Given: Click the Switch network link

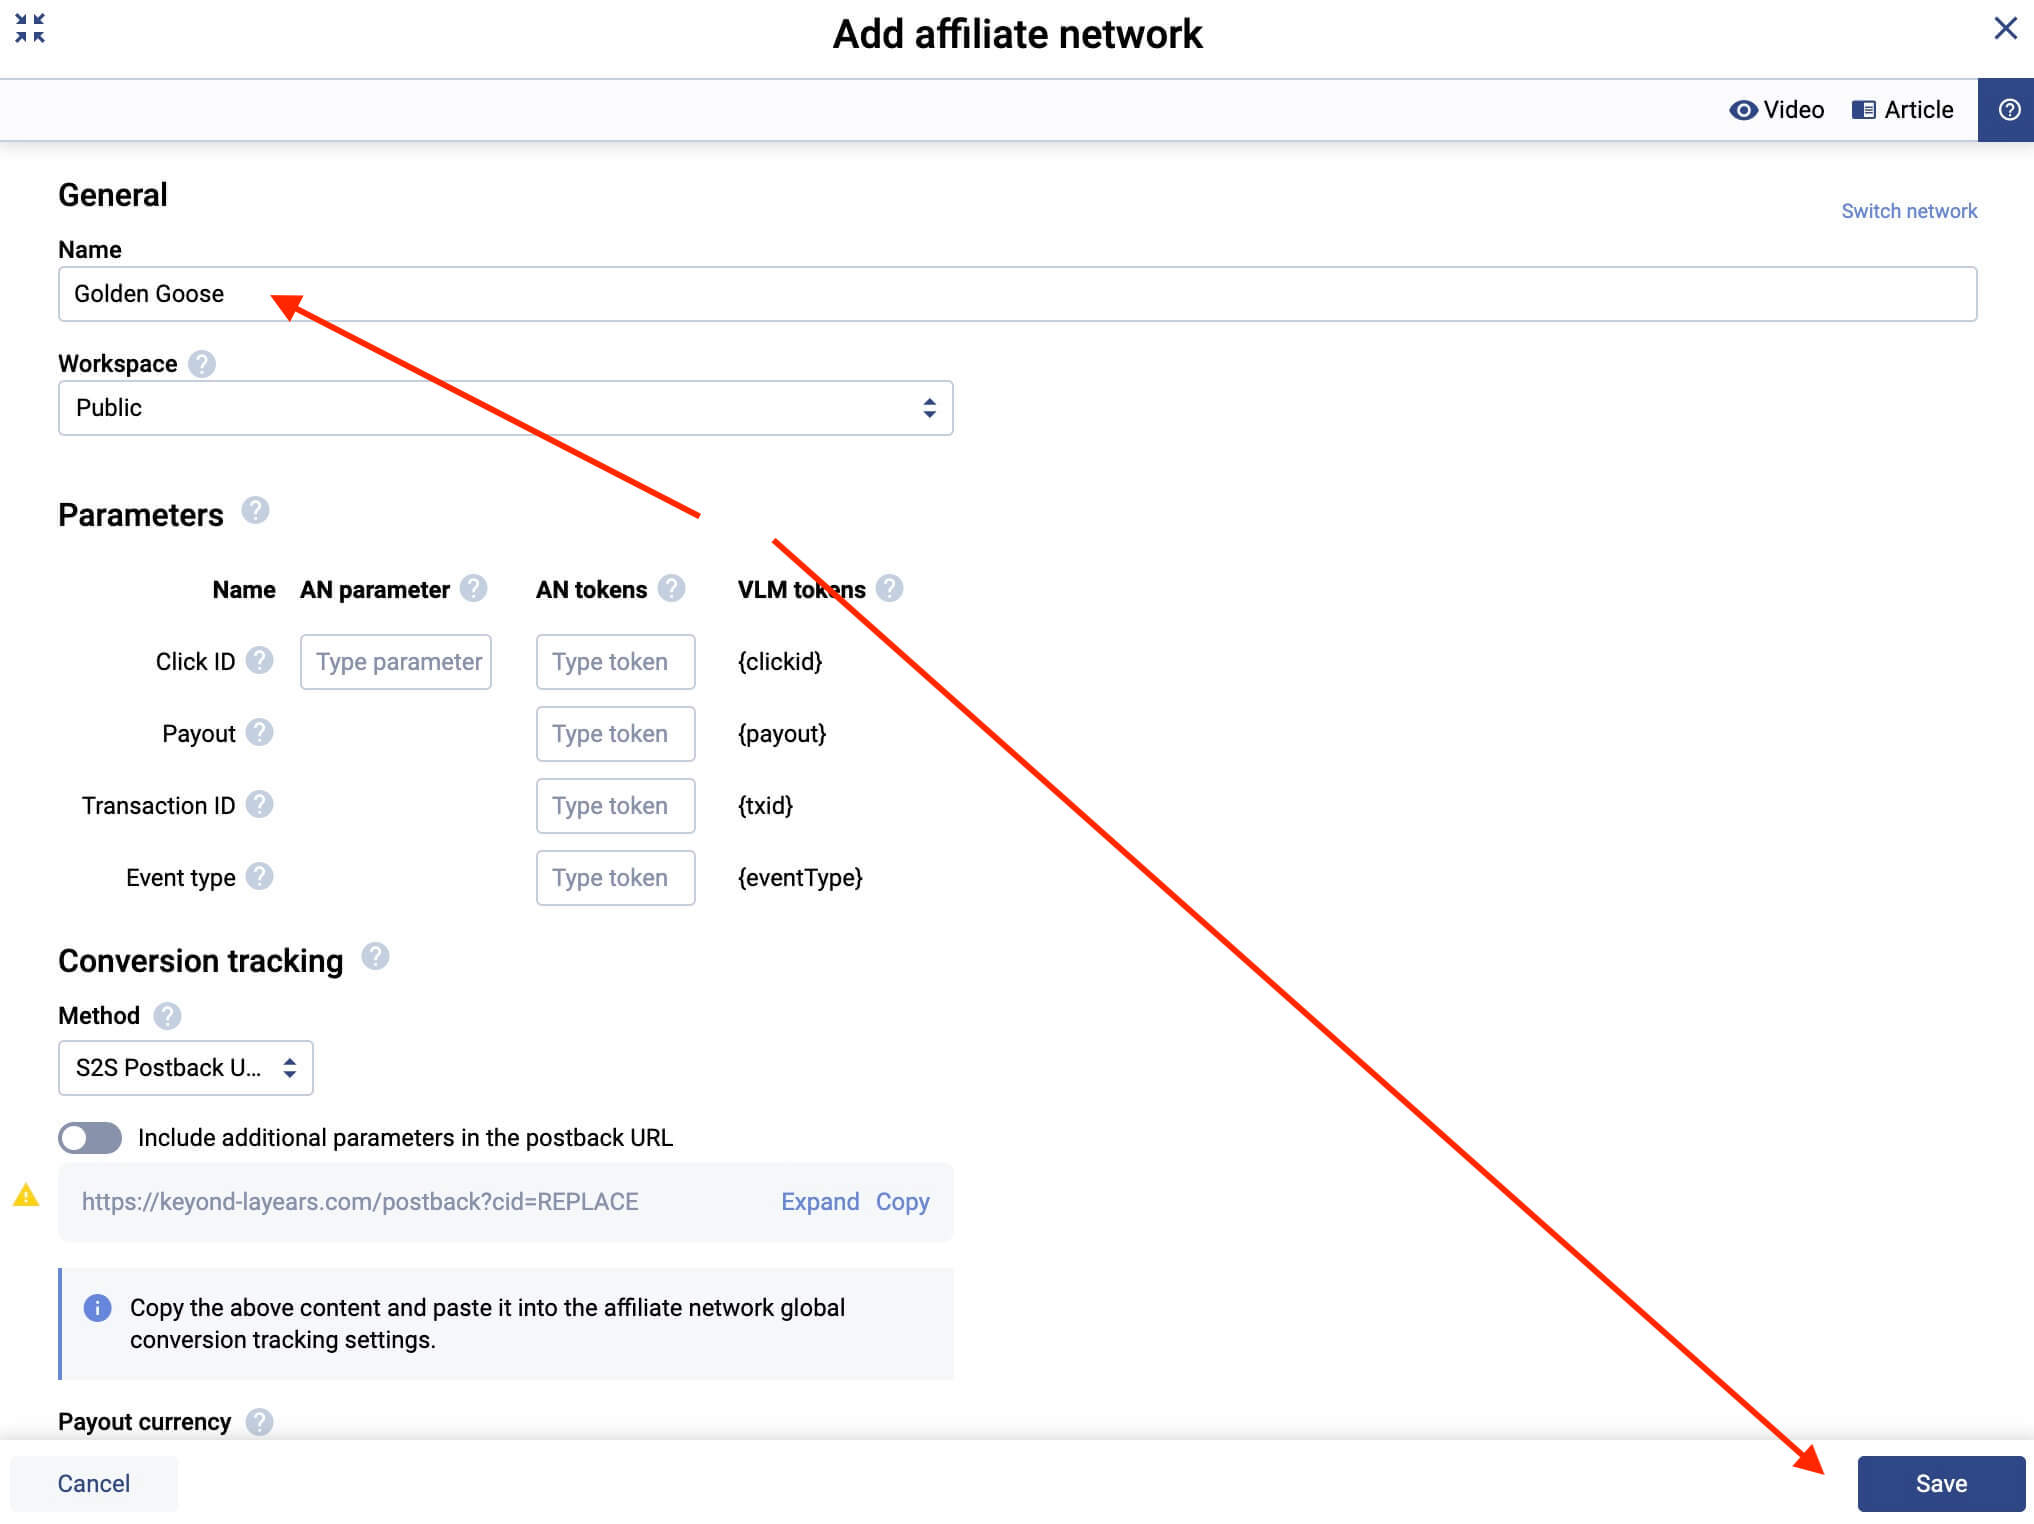Looking at the screenshot, I should tap(1908, 211).
